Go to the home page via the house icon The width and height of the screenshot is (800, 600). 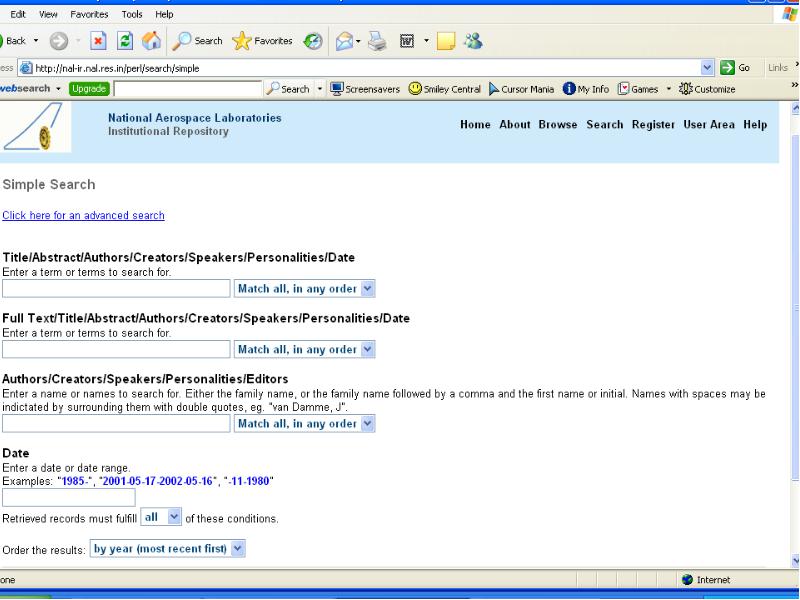[x=152, y=41]
